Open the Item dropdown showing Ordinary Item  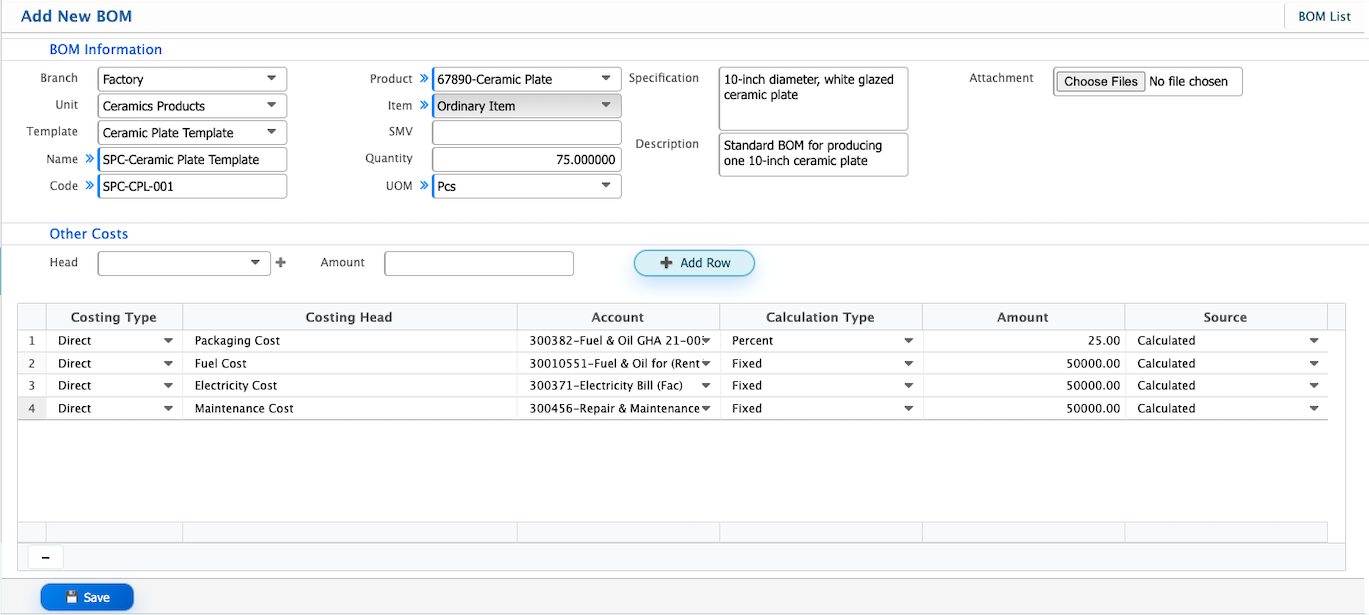(526, 106)
